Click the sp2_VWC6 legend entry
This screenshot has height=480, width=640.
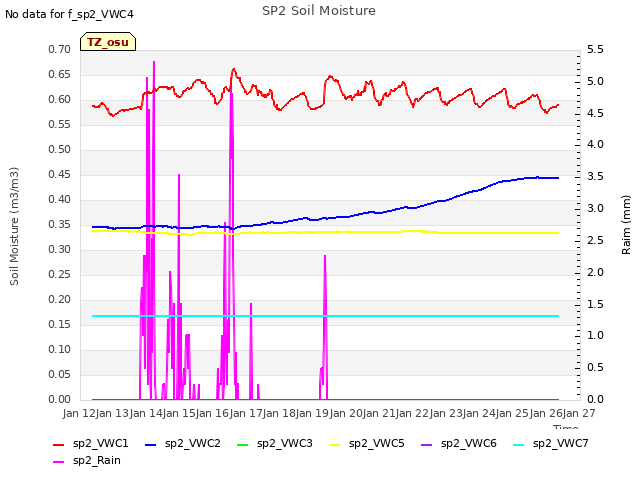pyautogui.click(x=459, y=443)
